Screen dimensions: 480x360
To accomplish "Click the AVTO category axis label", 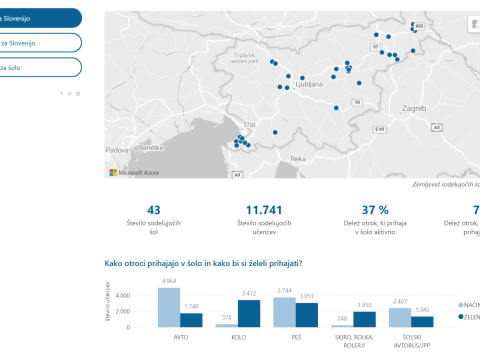I will point(181,337).
